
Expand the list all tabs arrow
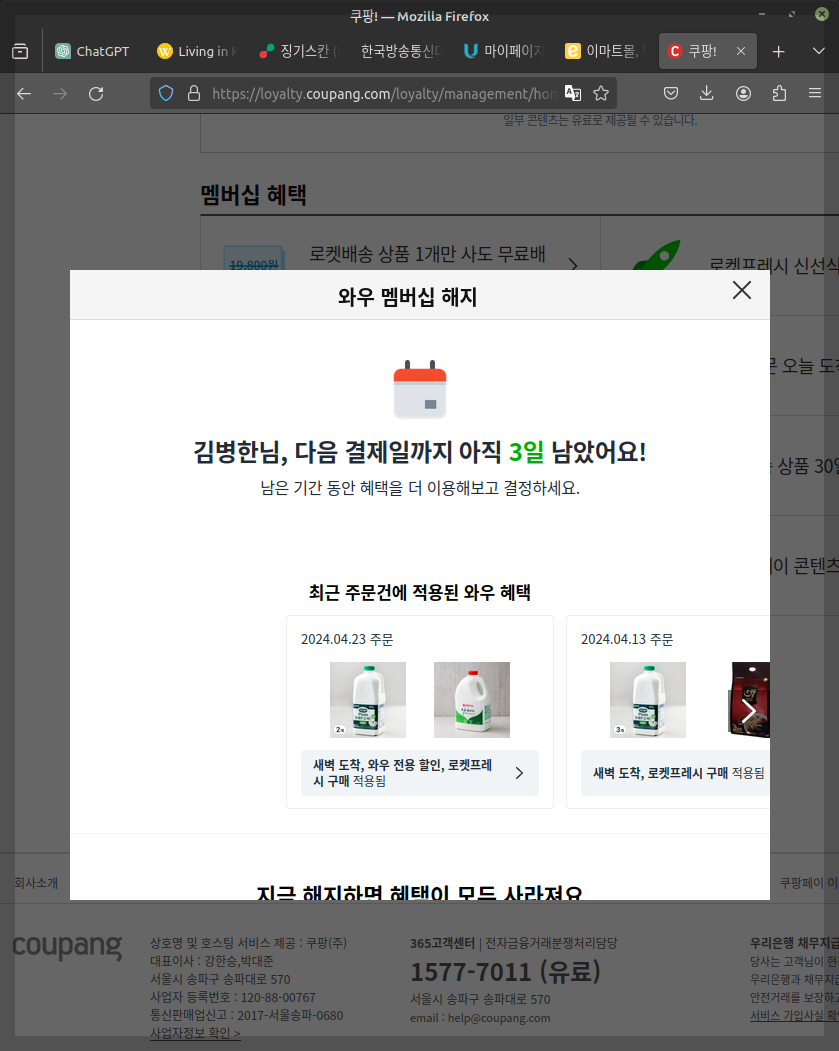pyautogui.click(x=818, y=51)
